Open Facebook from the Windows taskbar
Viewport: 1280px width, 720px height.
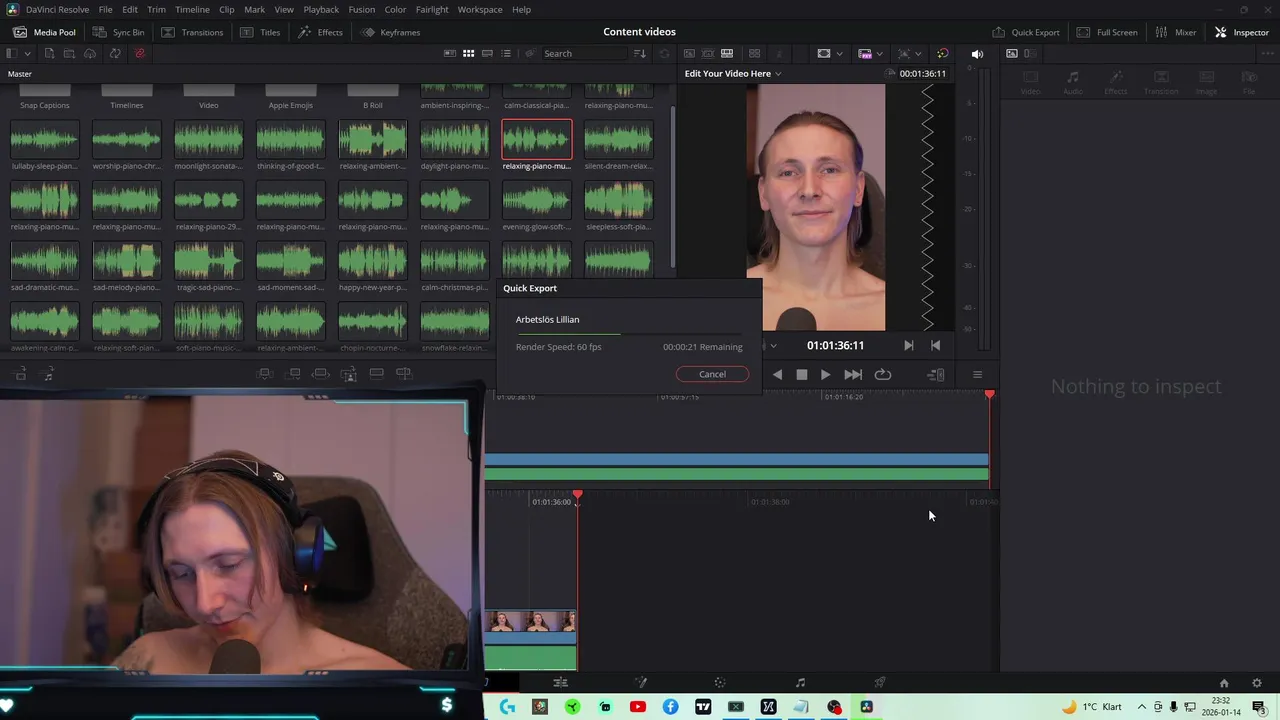[x=670, y=707]
